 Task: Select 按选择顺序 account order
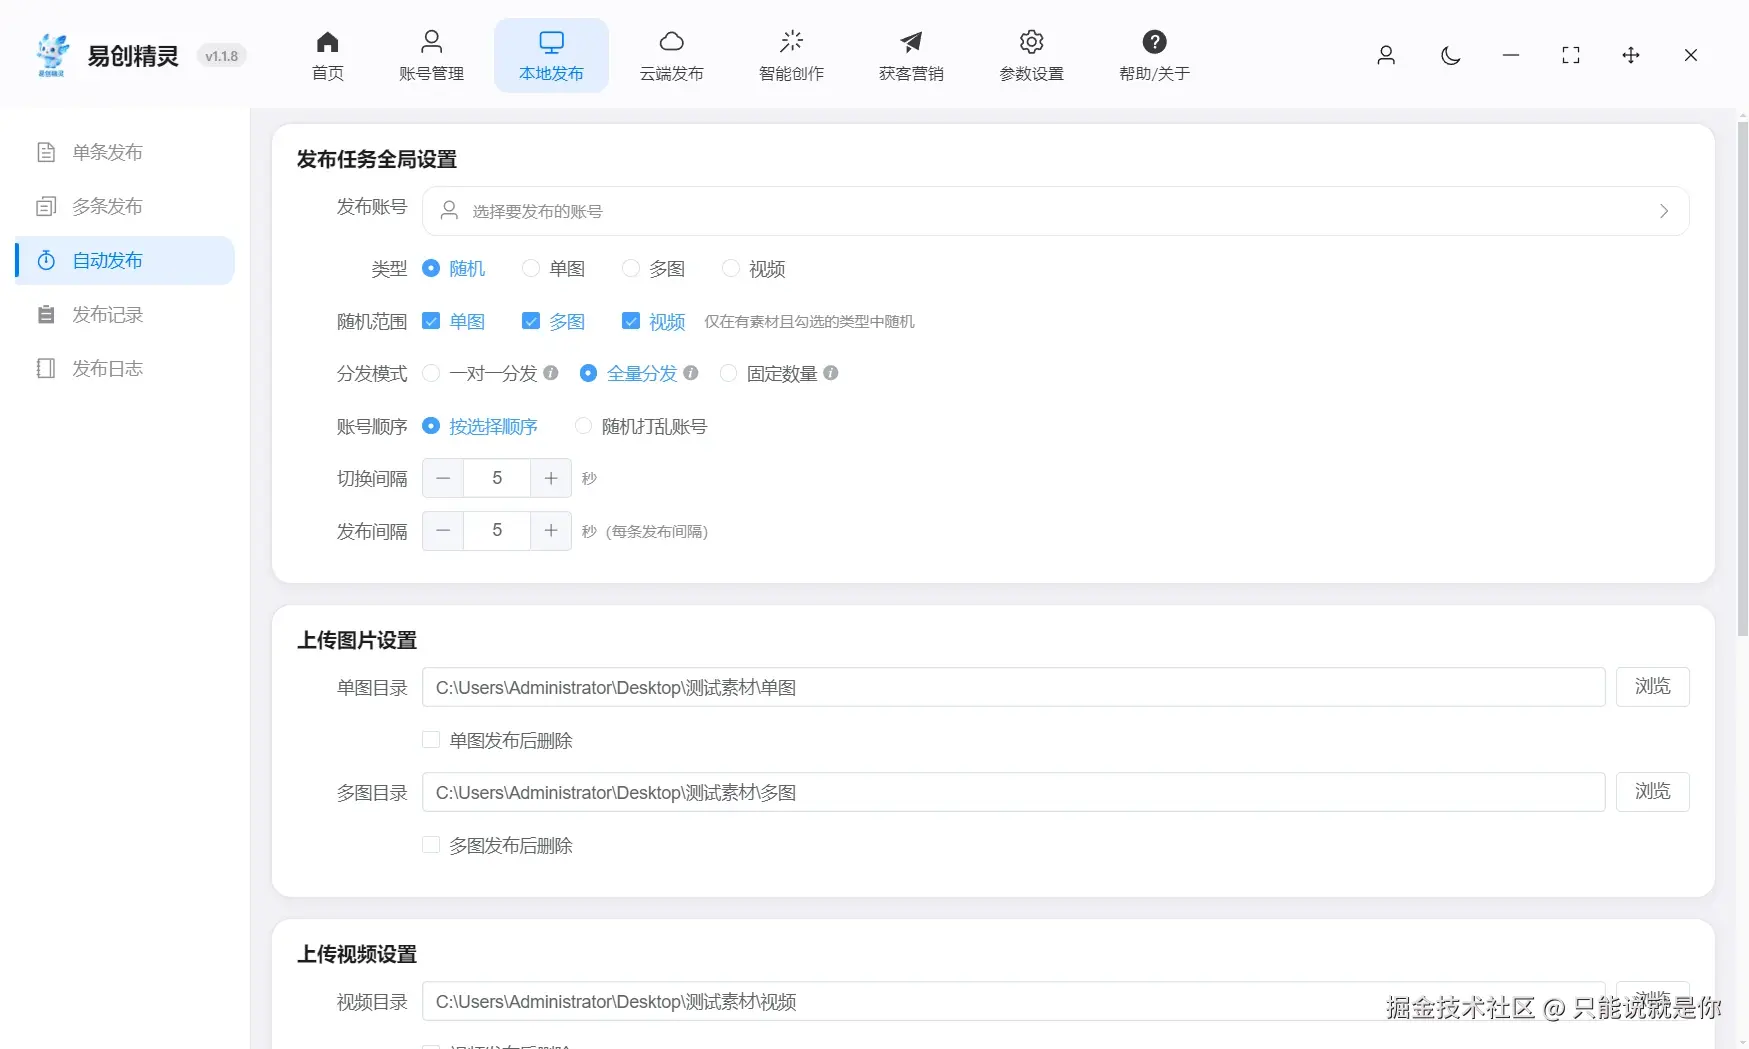pyautogui.click(x=431, y=426)
